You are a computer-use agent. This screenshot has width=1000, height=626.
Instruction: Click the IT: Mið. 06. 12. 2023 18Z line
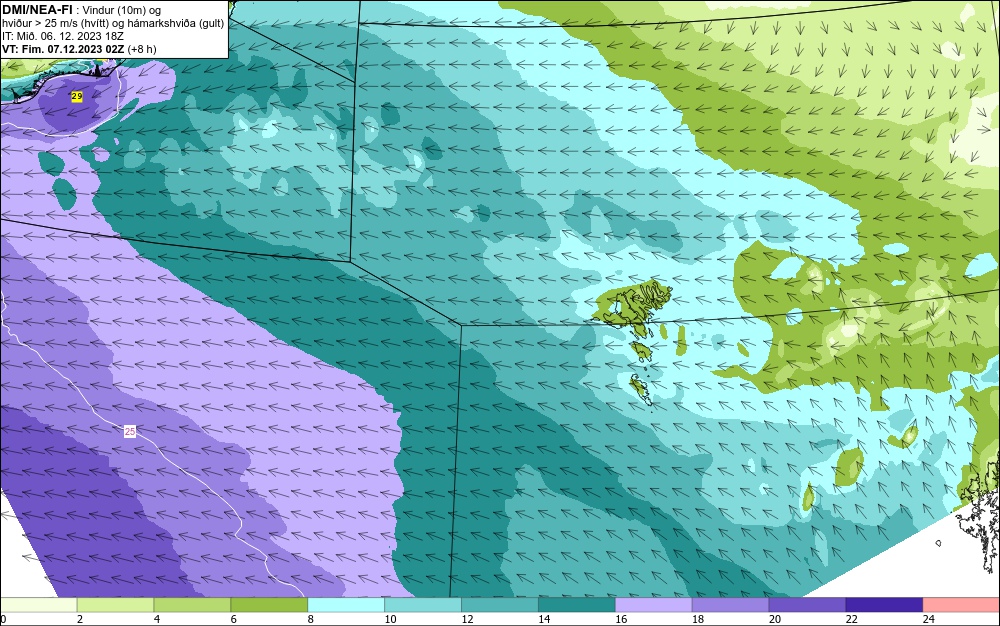[x=62, y=36]
